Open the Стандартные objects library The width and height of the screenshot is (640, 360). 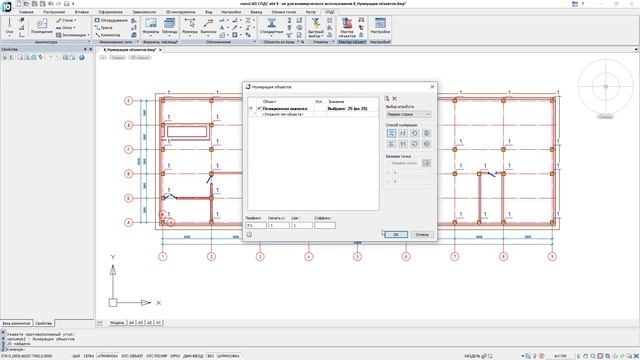271,27
